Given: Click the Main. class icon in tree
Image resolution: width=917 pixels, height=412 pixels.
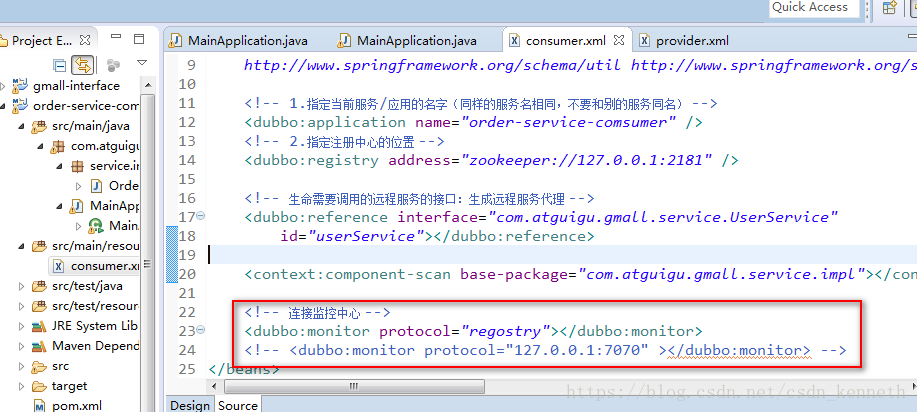Looking at the screenshot, I should click(x=96, y=226).
